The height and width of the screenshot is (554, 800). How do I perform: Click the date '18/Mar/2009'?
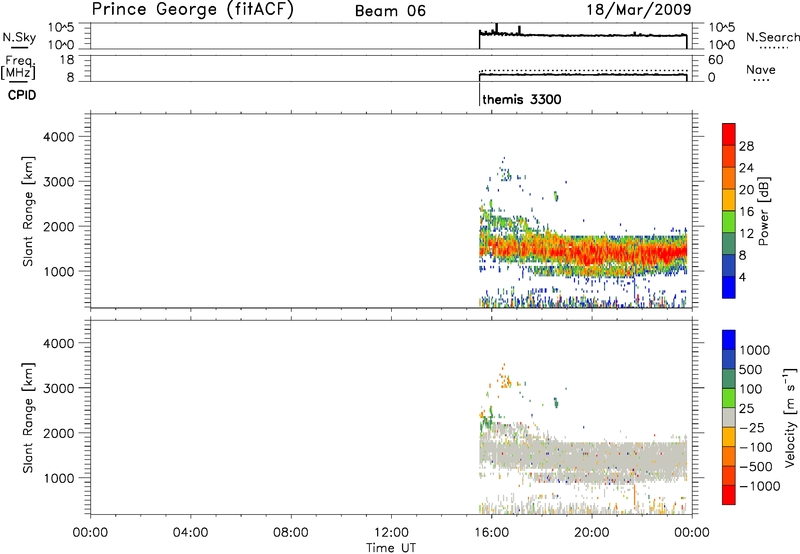click(639, 9)
